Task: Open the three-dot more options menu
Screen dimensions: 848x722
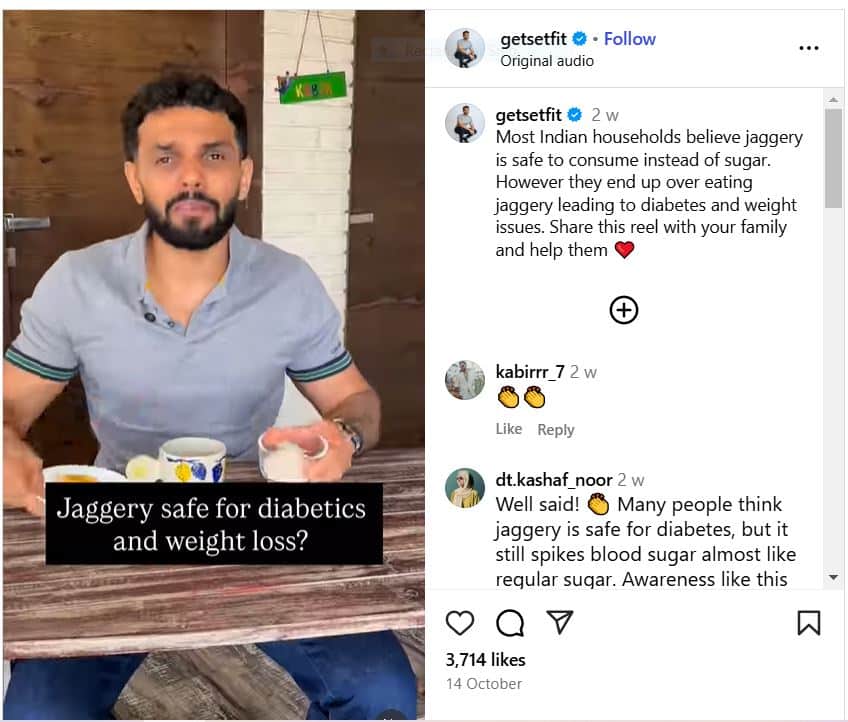Action: pos(809,48)
